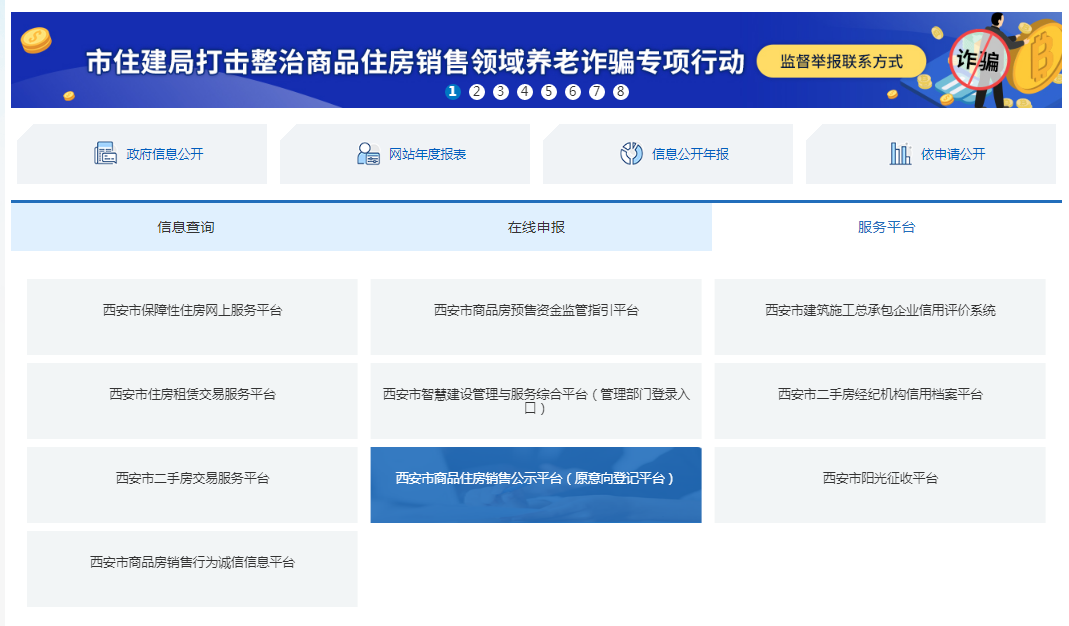Click the 监督举报联系方式 yellow button
1069x626 pixels.
(841, 61)
